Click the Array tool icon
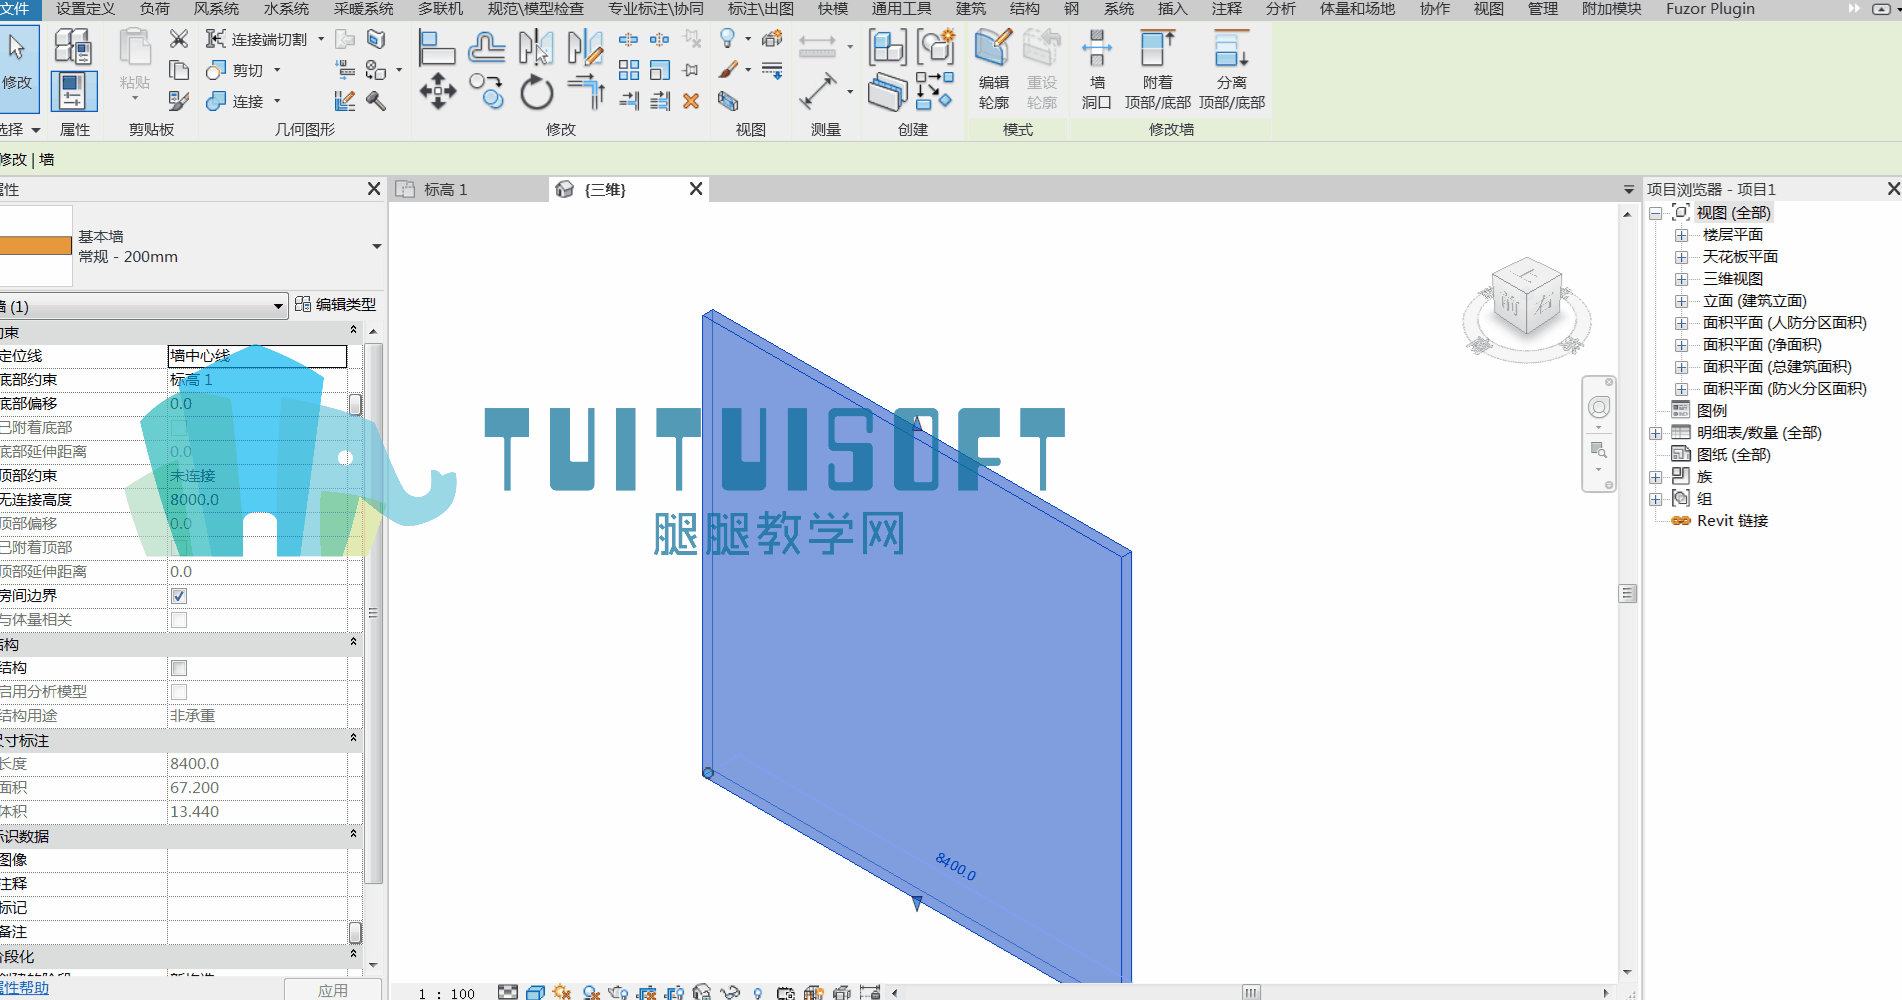 pos(629,70)
